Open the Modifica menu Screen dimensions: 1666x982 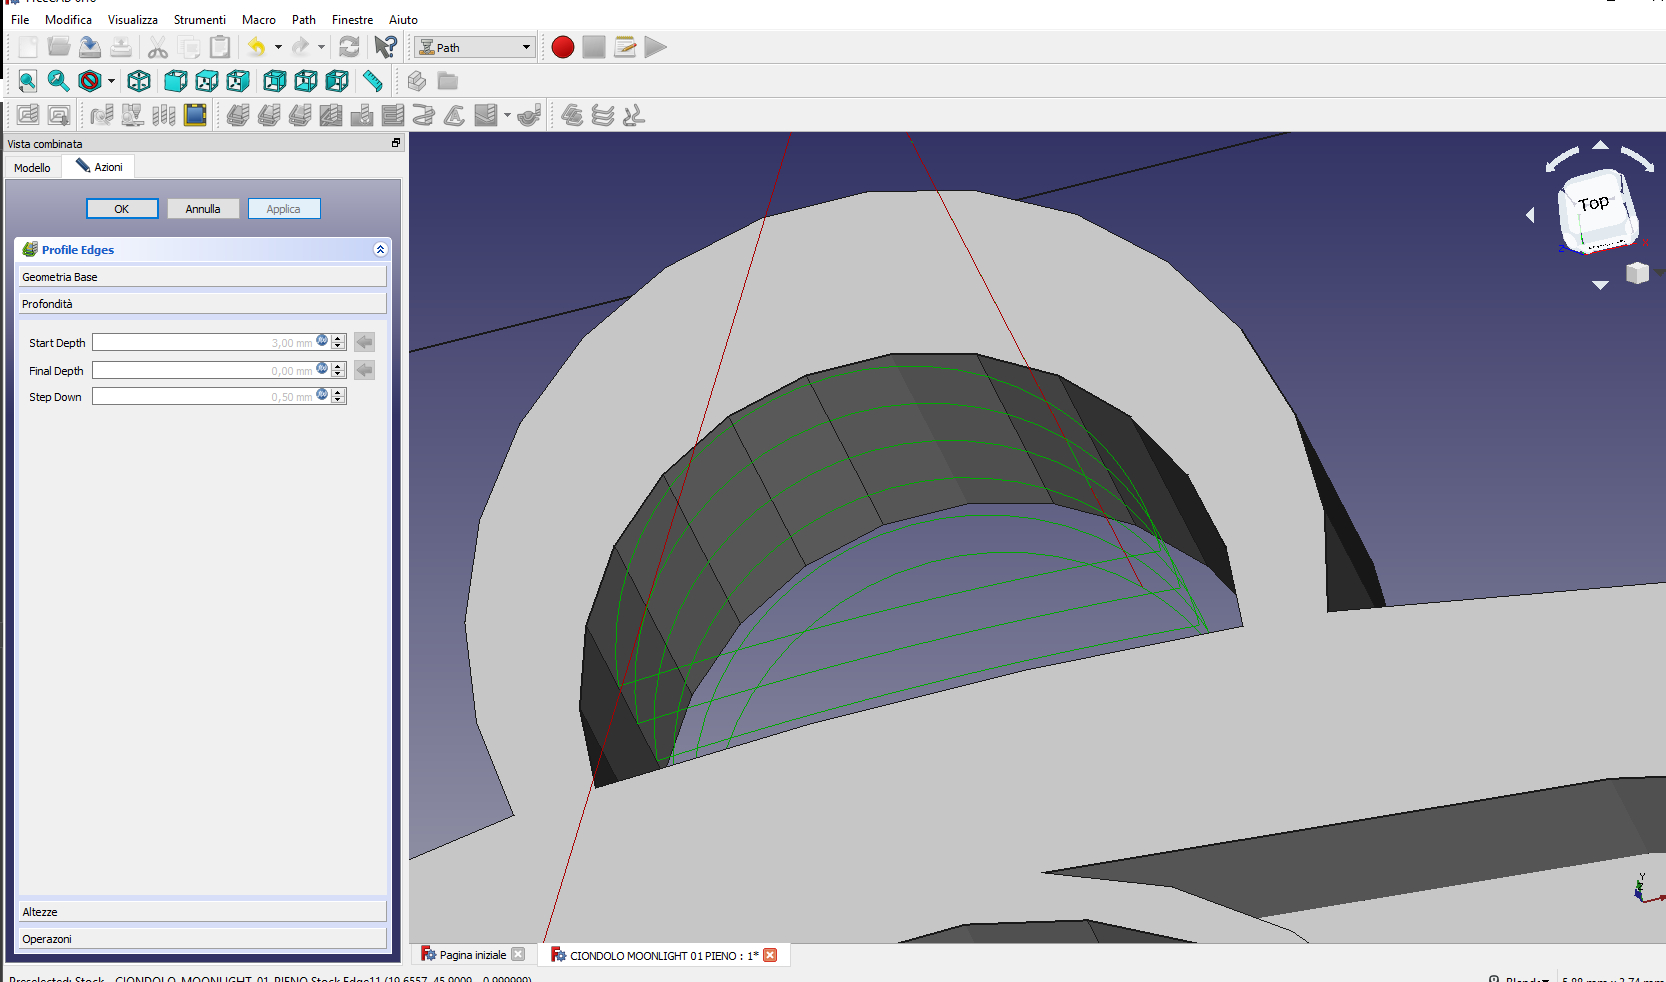68,19
